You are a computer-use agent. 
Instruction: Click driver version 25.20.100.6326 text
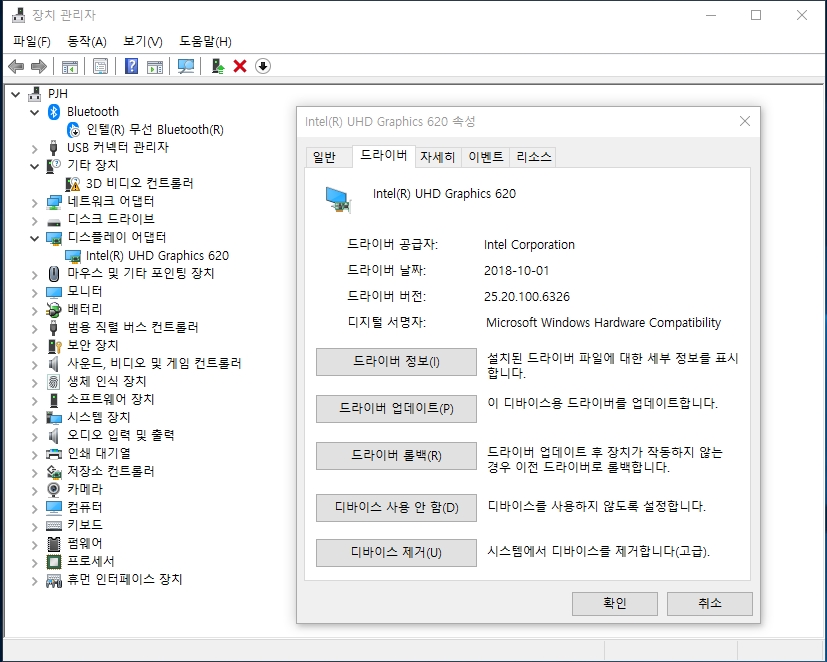click(527, 297)
